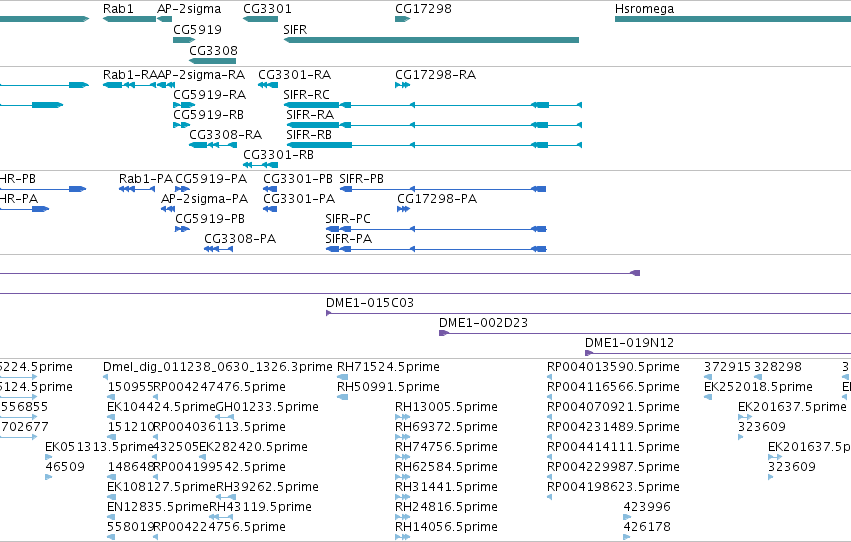Click the EK051313.5prime EST label
Viewport: 851px width, 542px height.
pos(99,447)
